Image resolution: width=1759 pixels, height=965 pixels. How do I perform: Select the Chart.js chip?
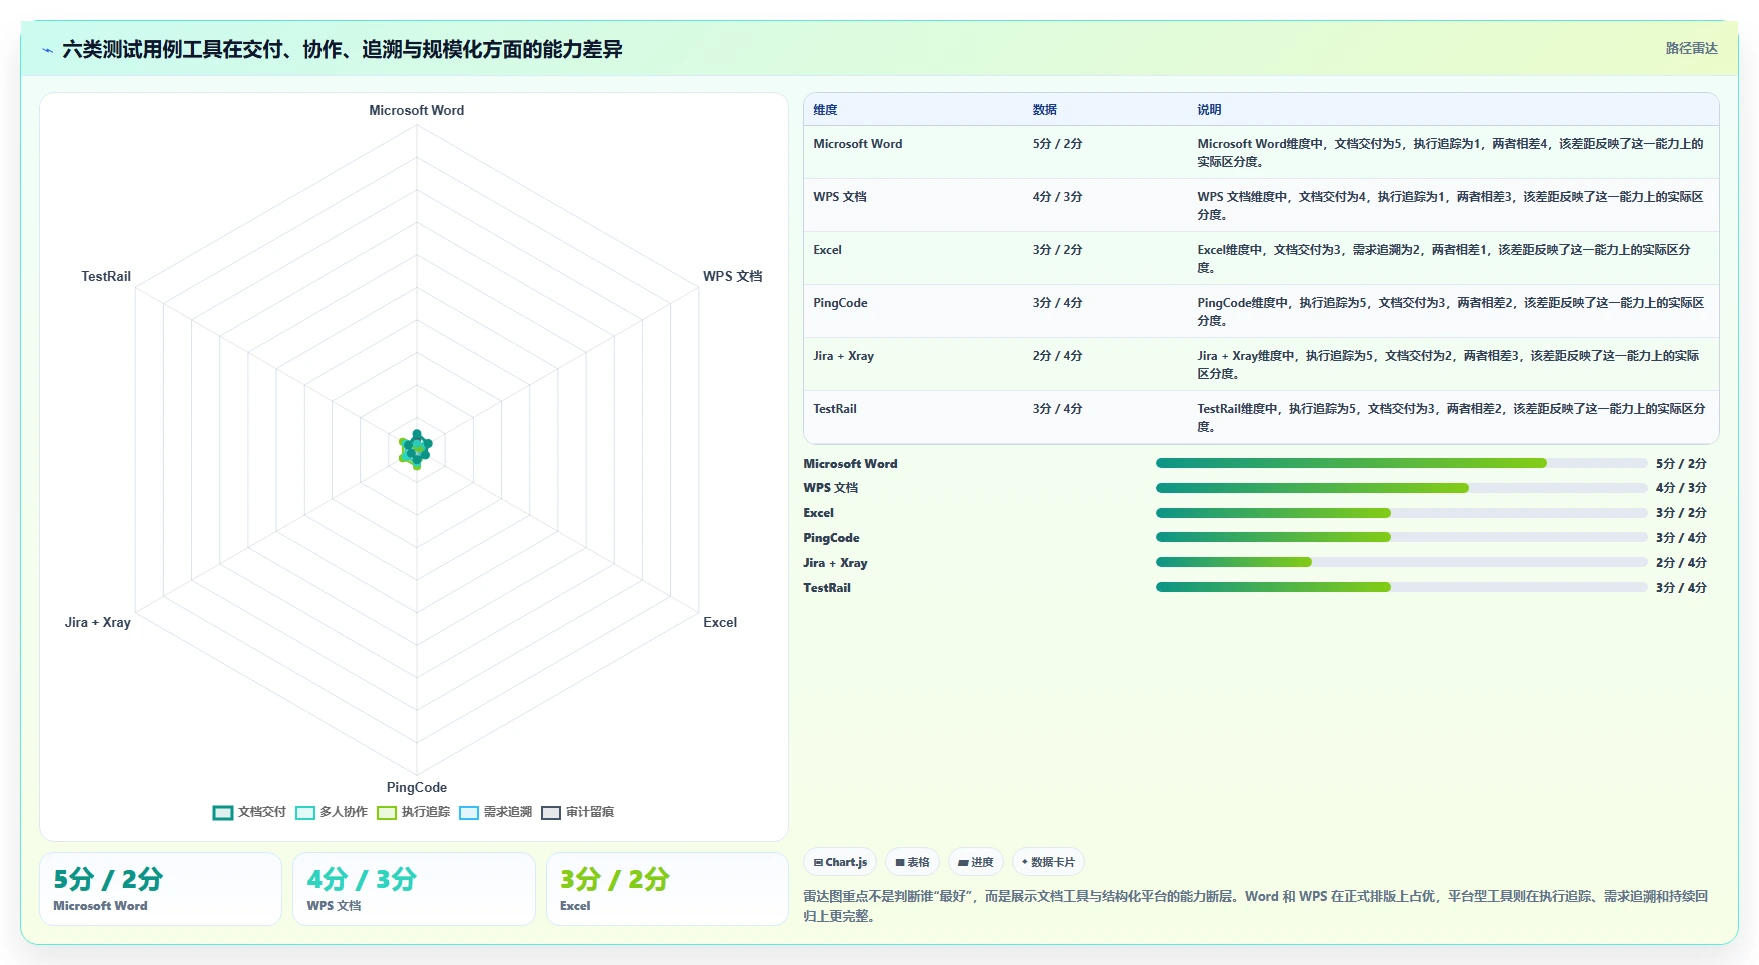click(x=840, y=862)
